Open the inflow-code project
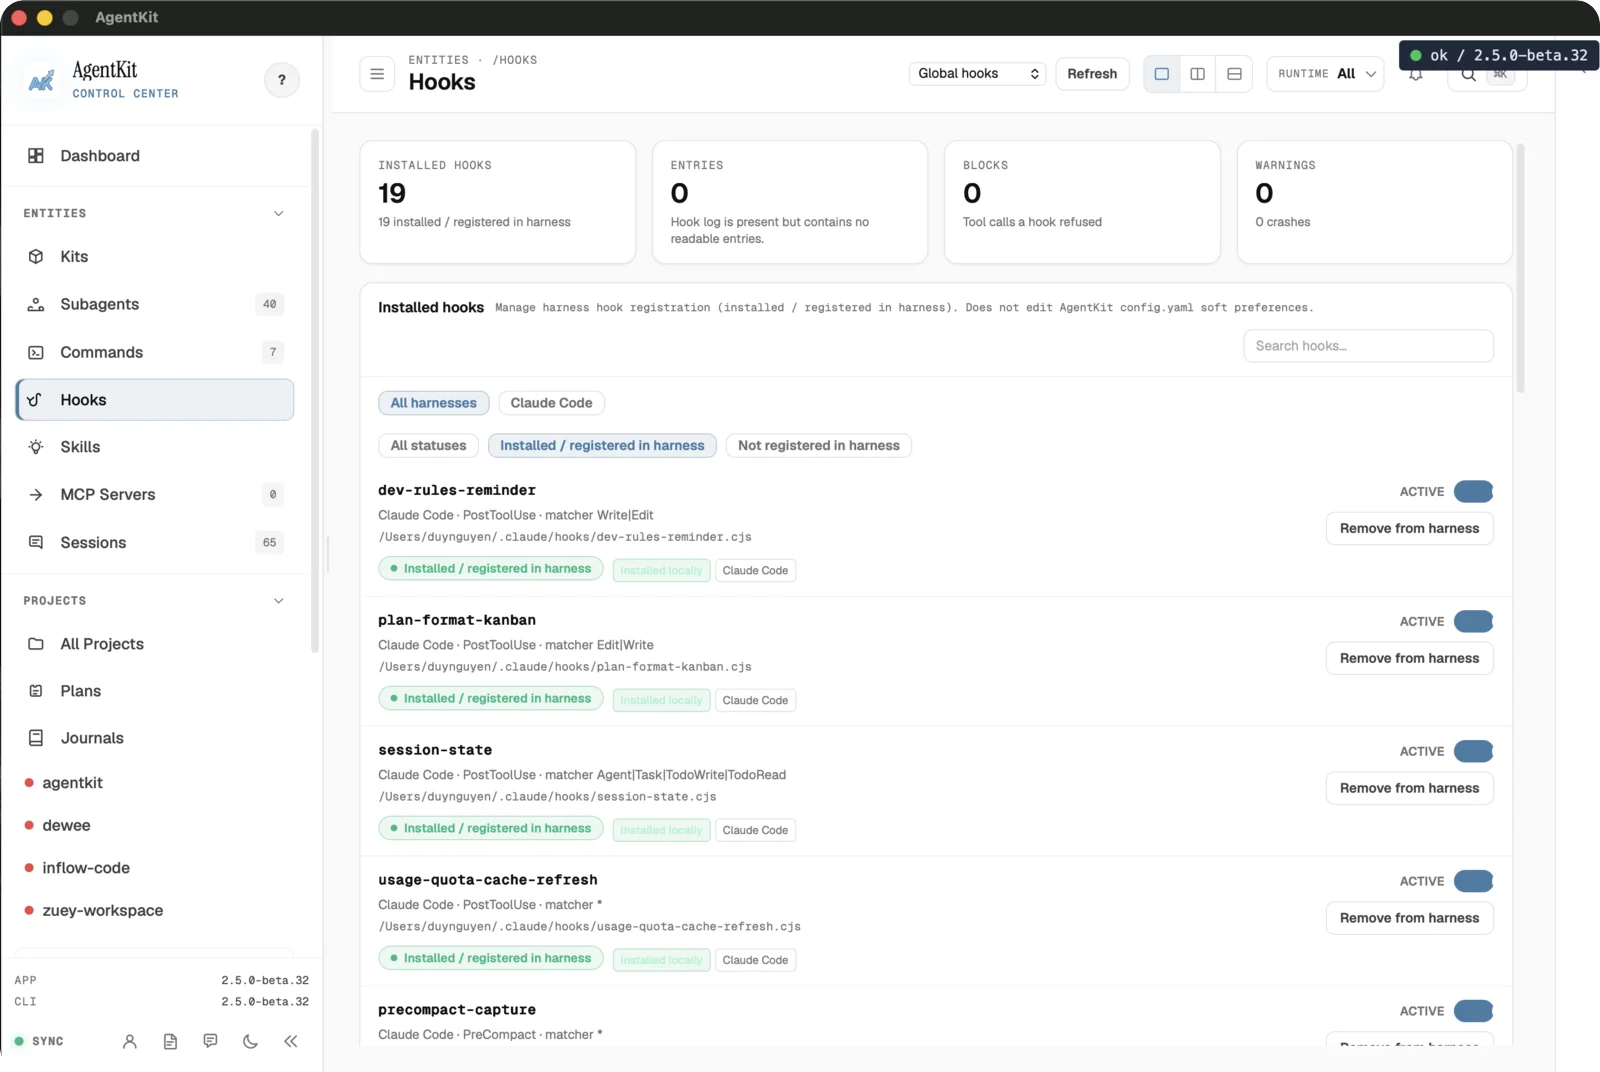1600x1072 pixels. tap(86, 868)
